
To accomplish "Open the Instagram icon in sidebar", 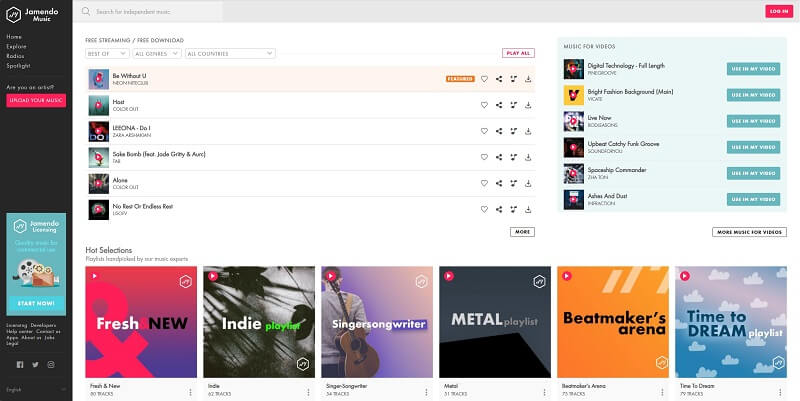I will [51, 364].
